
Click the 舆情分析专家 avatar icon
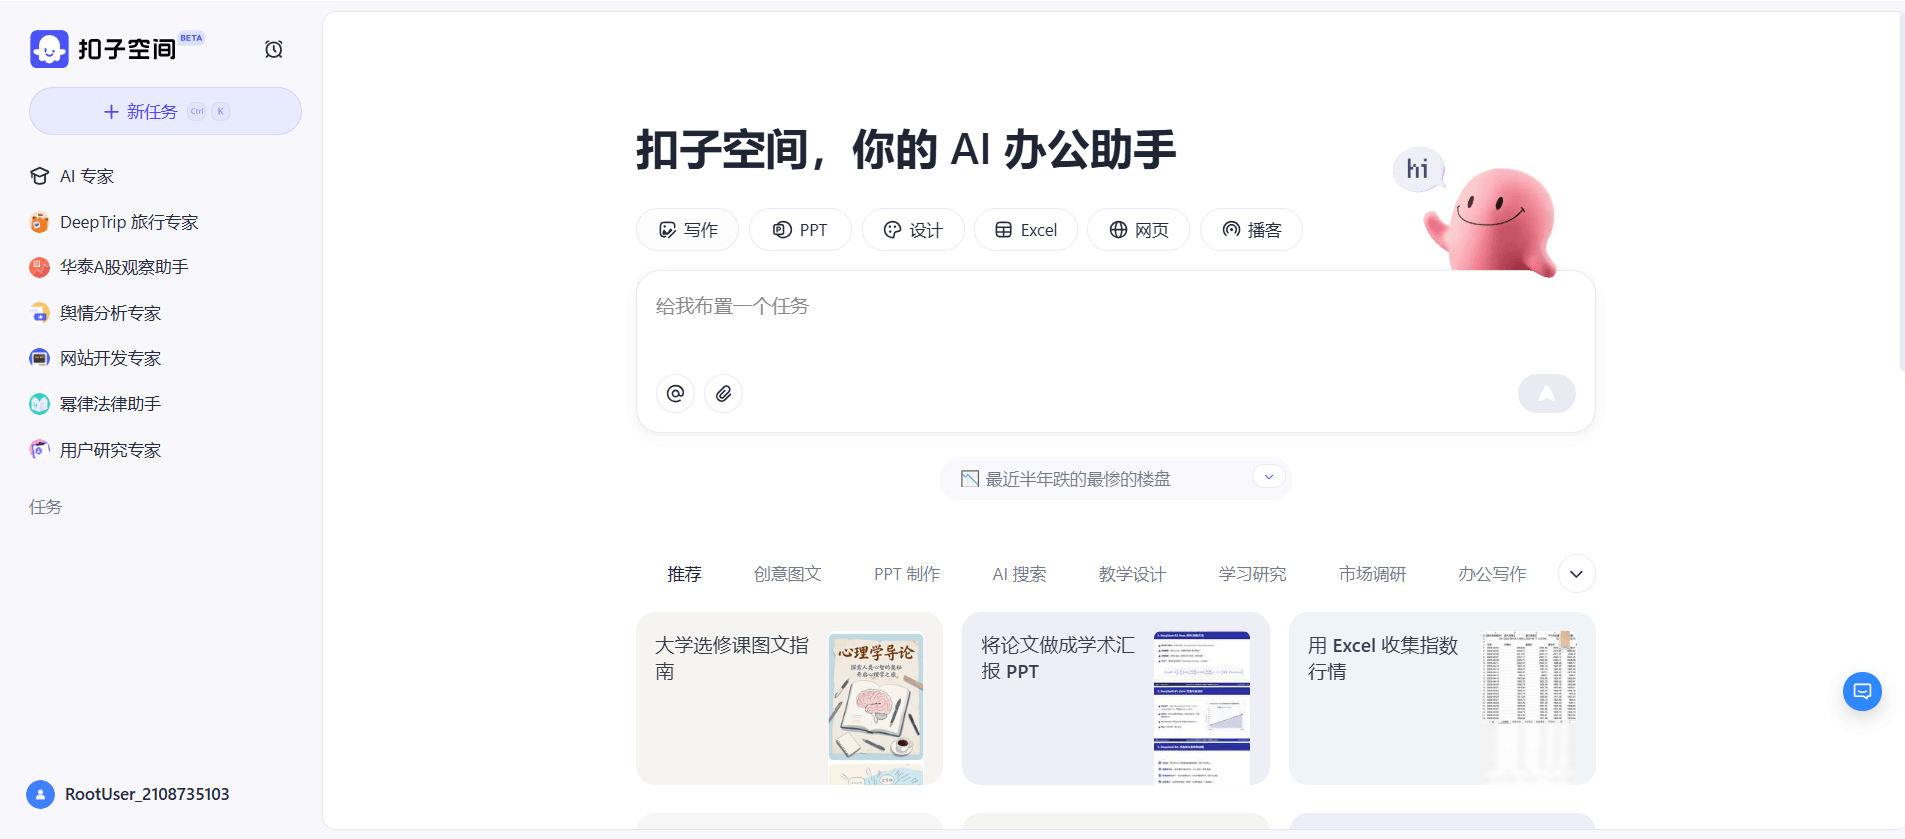(x=39, y=313)
